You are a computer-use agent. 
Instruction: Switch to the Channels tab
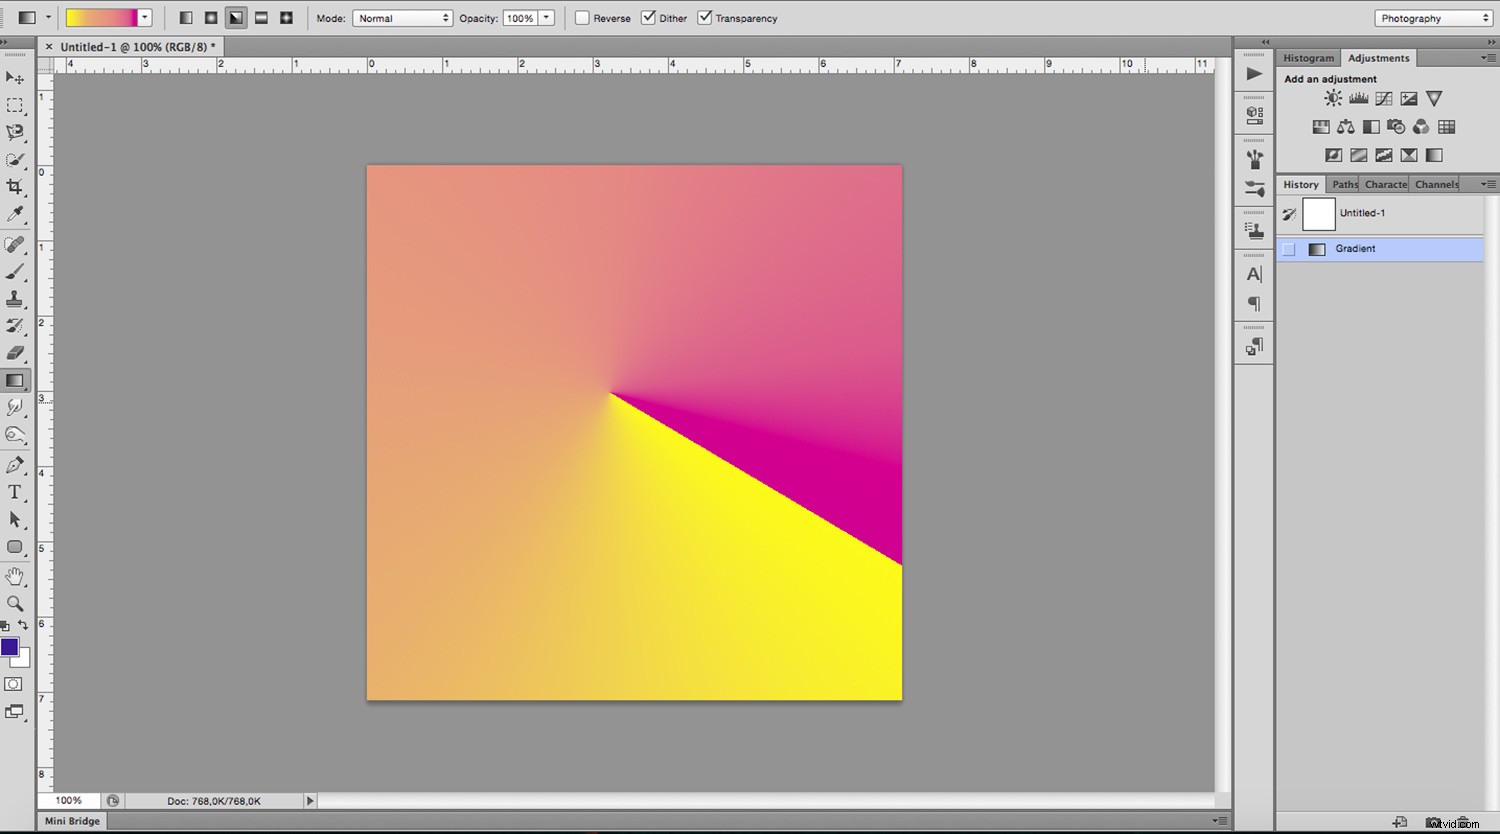point(1436,184)
